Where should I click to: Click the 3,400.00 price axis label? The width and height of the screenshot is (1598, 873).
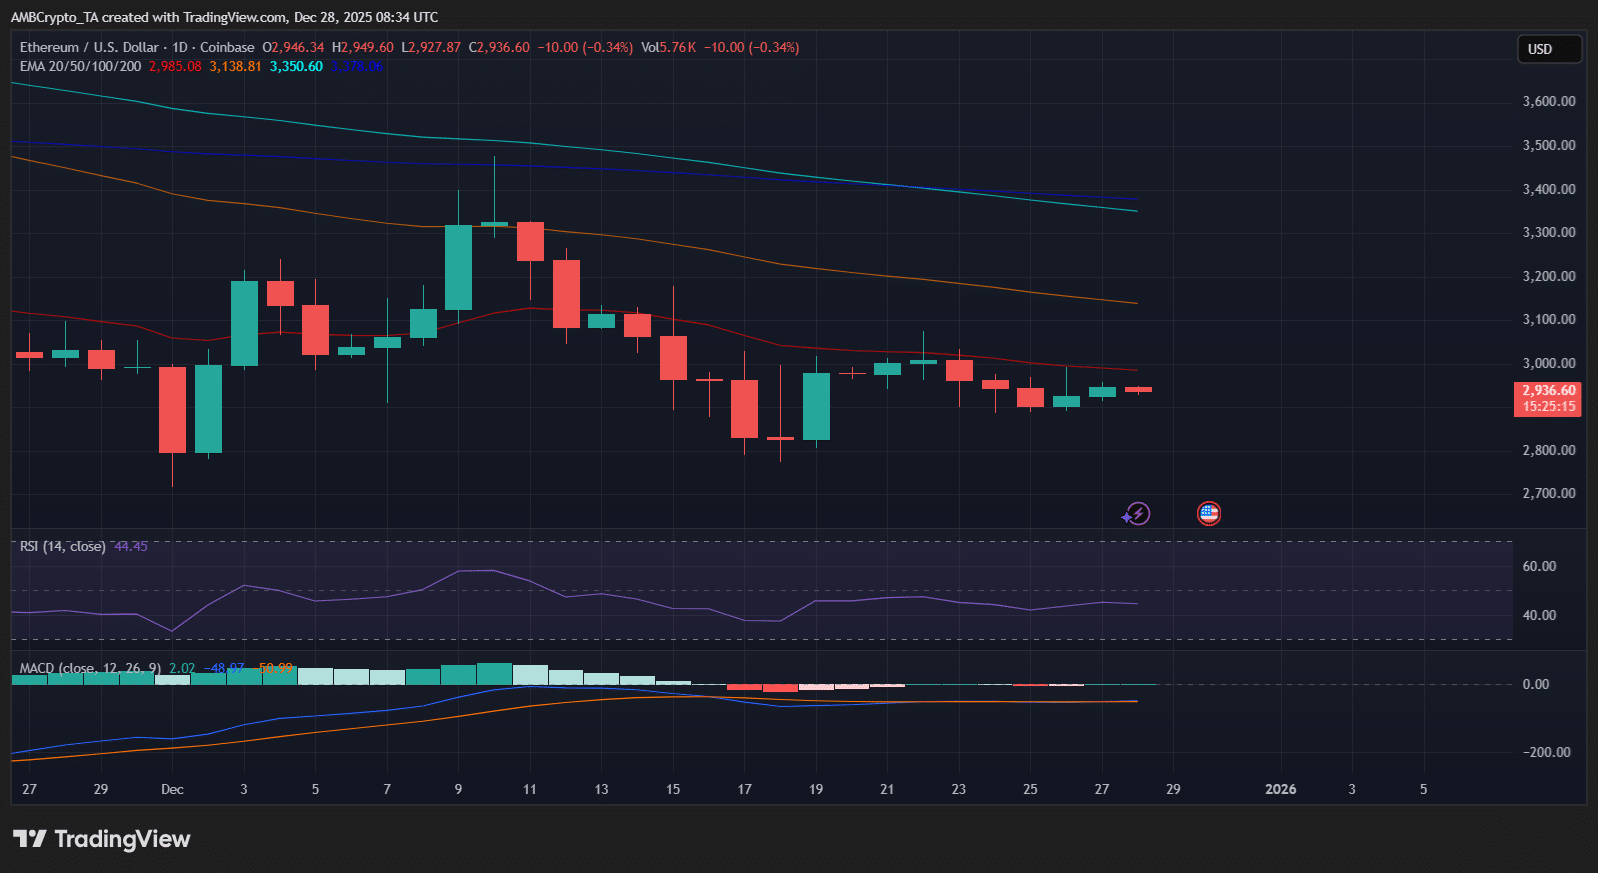[x=1549, y=189]
